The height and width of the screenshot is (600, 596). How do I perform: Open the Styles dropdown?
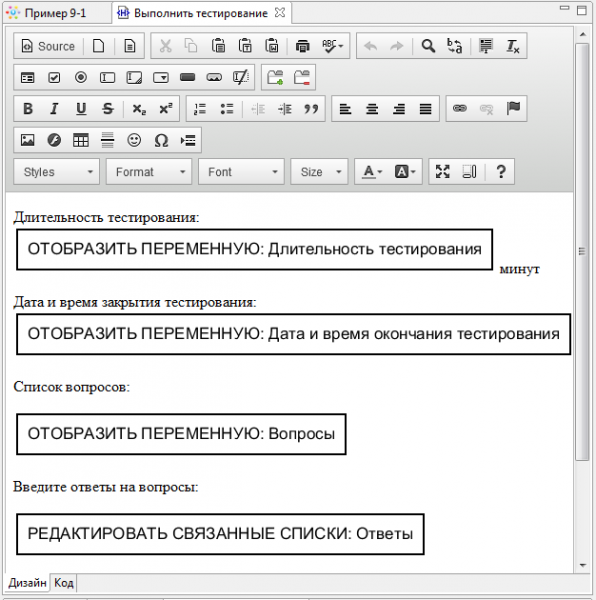coord(57,172)
